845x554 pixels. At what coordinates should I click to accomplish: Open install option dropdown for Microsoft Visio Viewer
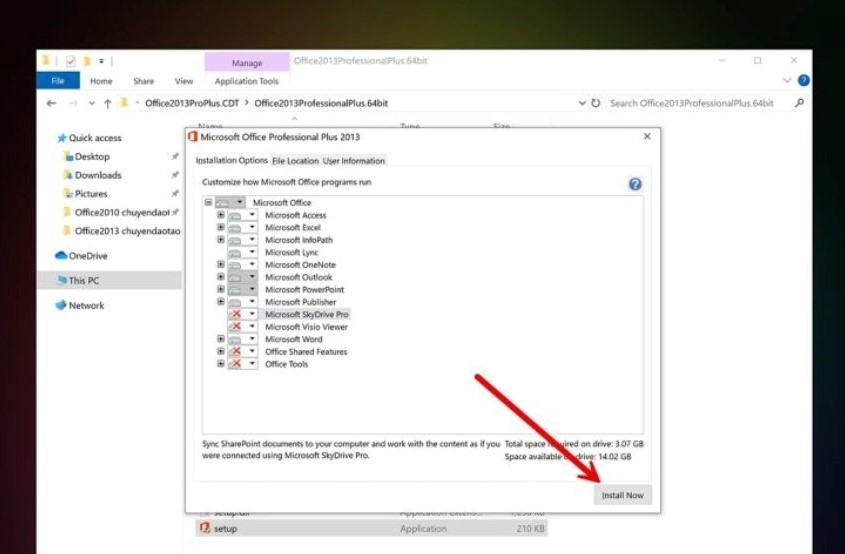242,326
